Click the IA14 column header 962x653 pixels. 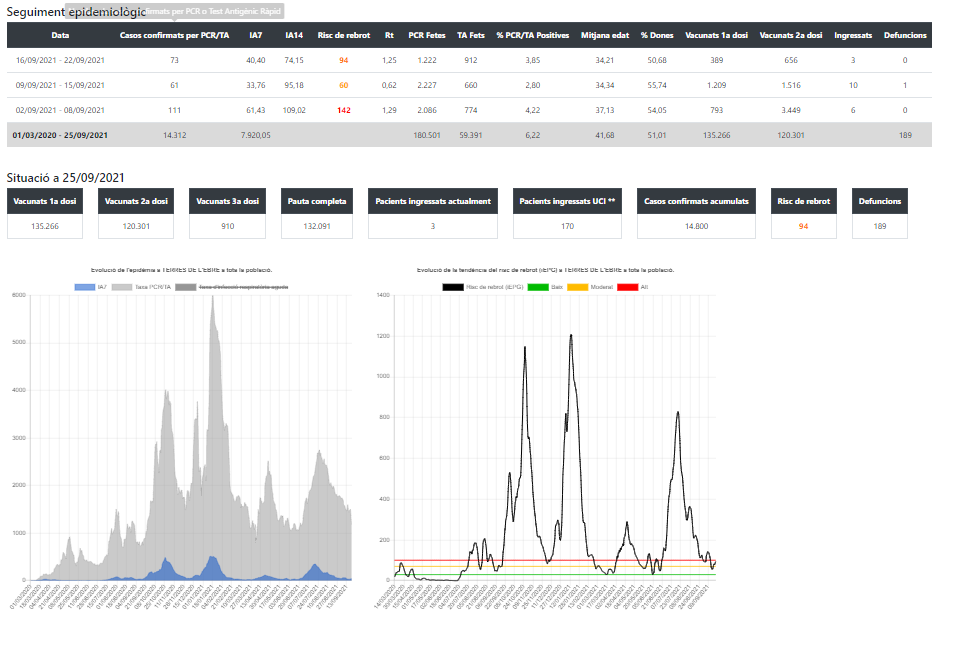[x=294, y=36]
